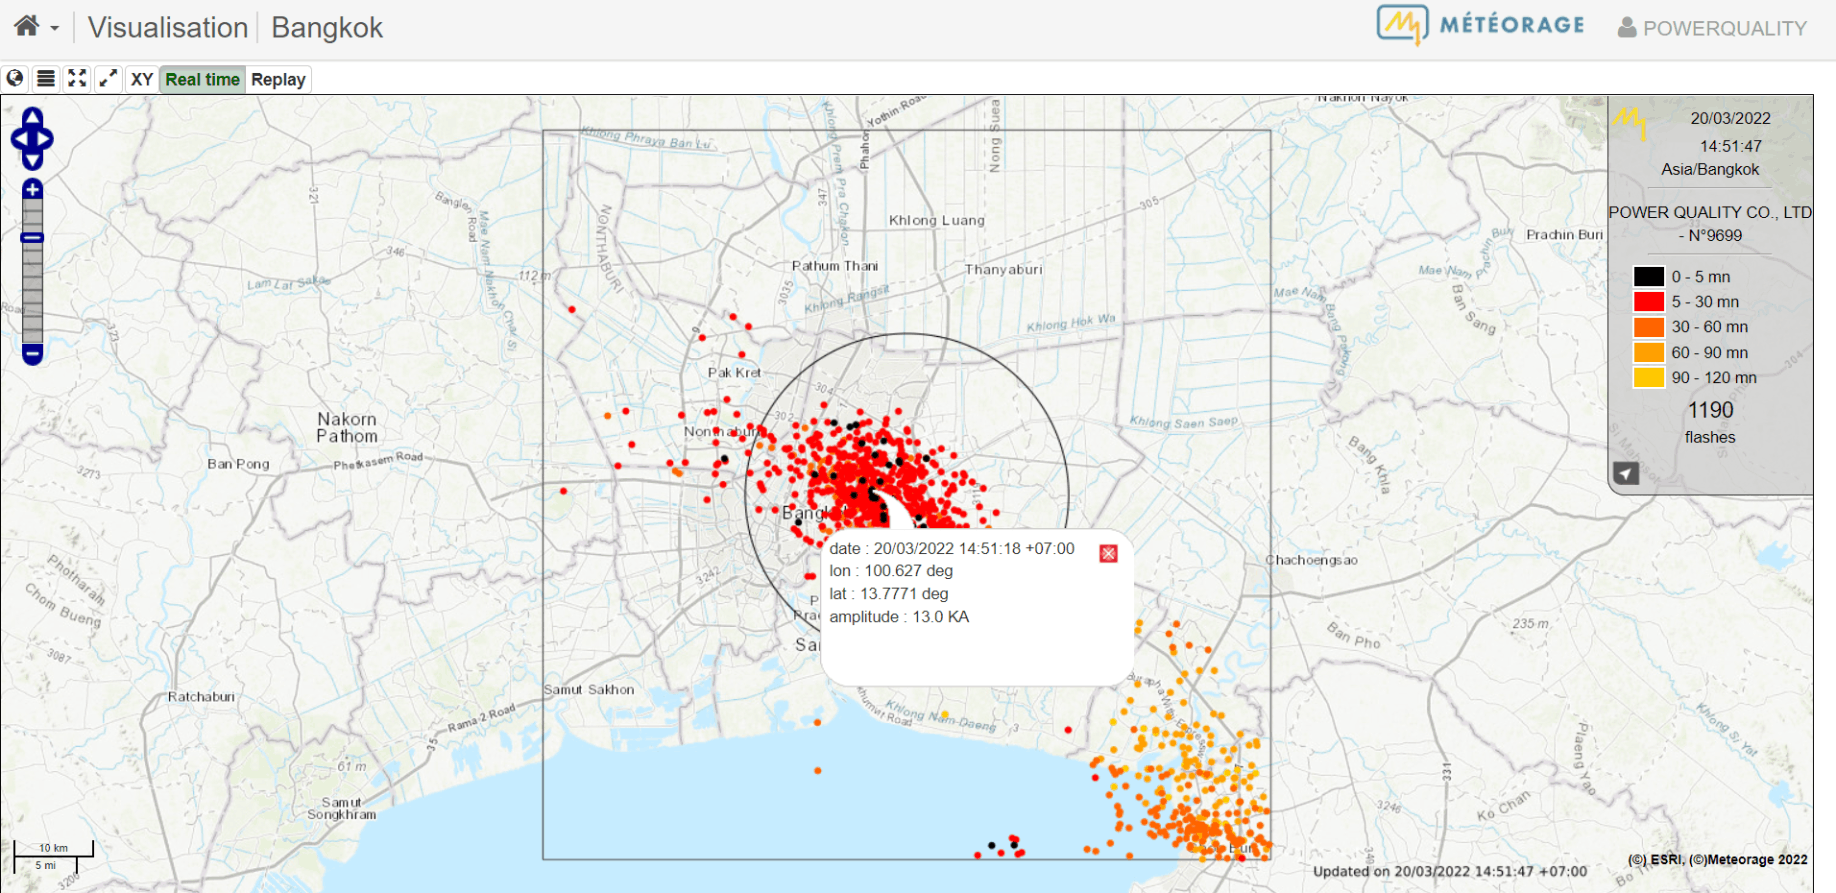Click the yellow lightning logo in the legend

(1629, 122)
